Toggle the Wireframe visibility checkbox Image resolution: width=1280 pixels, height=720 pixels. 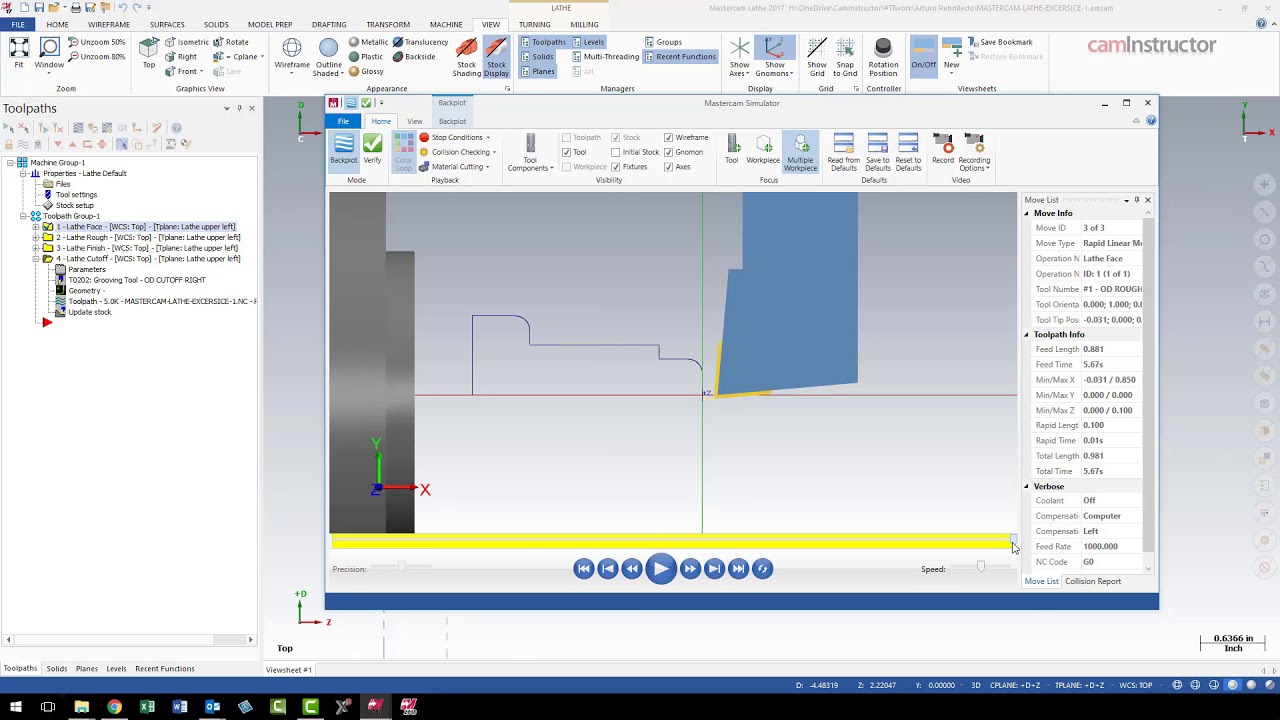coord(669,137)
